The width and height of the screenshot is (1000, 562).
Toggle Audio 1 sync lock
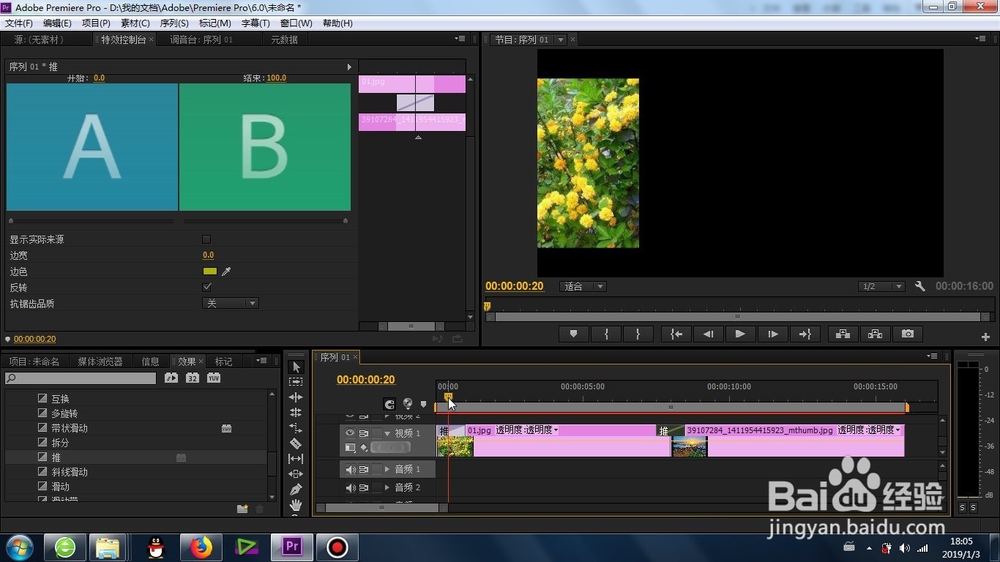tap(364, 470)
